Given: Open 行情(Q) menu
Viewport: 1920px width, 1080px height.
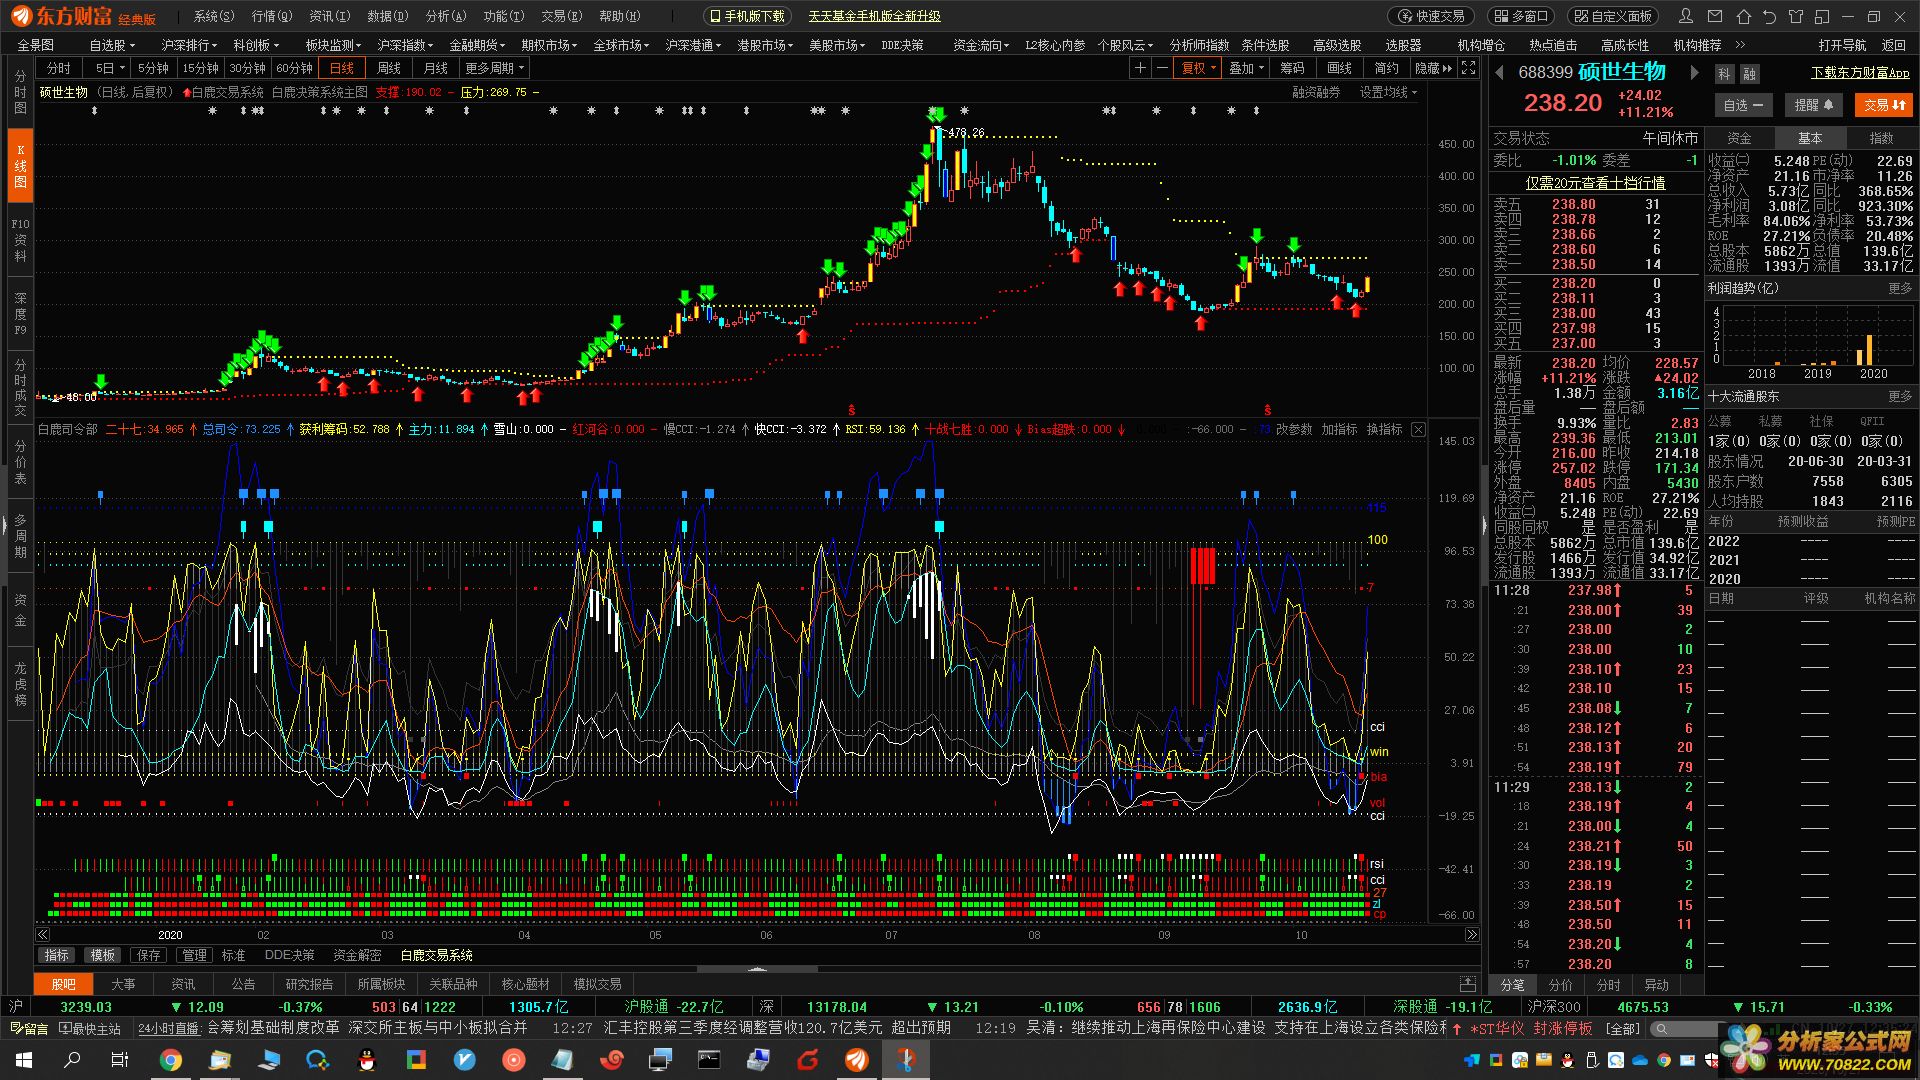Looking at the screenshot, I should pyautogui.click(x=272, y=16).
